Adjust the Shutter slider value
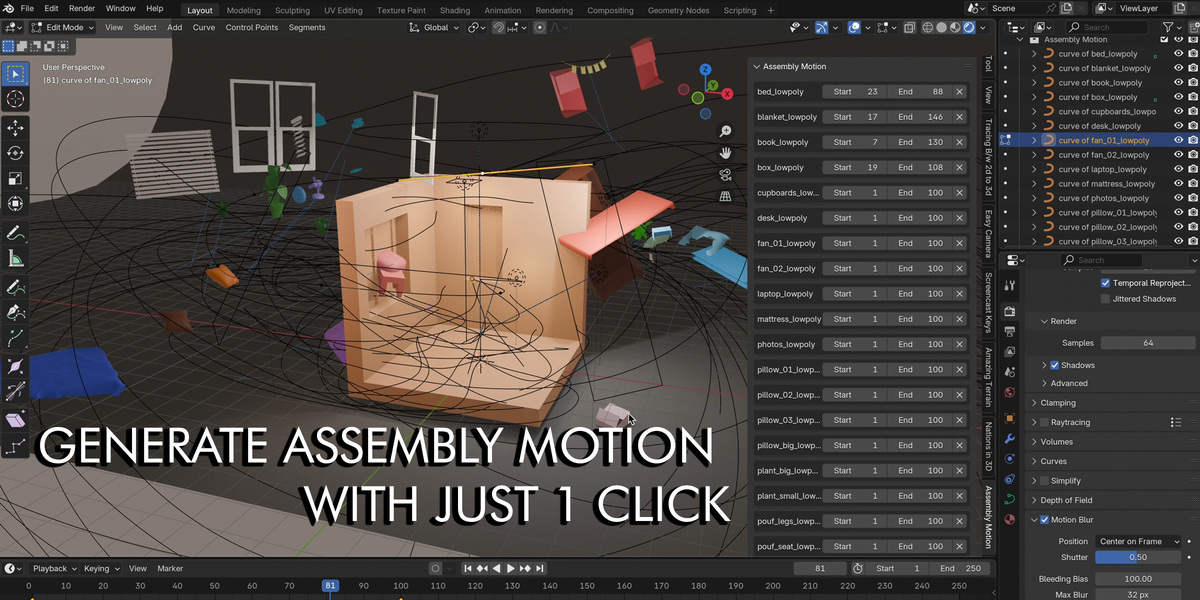The height and width of the screenshot is (600, 1200). [x=1139, y=557]
